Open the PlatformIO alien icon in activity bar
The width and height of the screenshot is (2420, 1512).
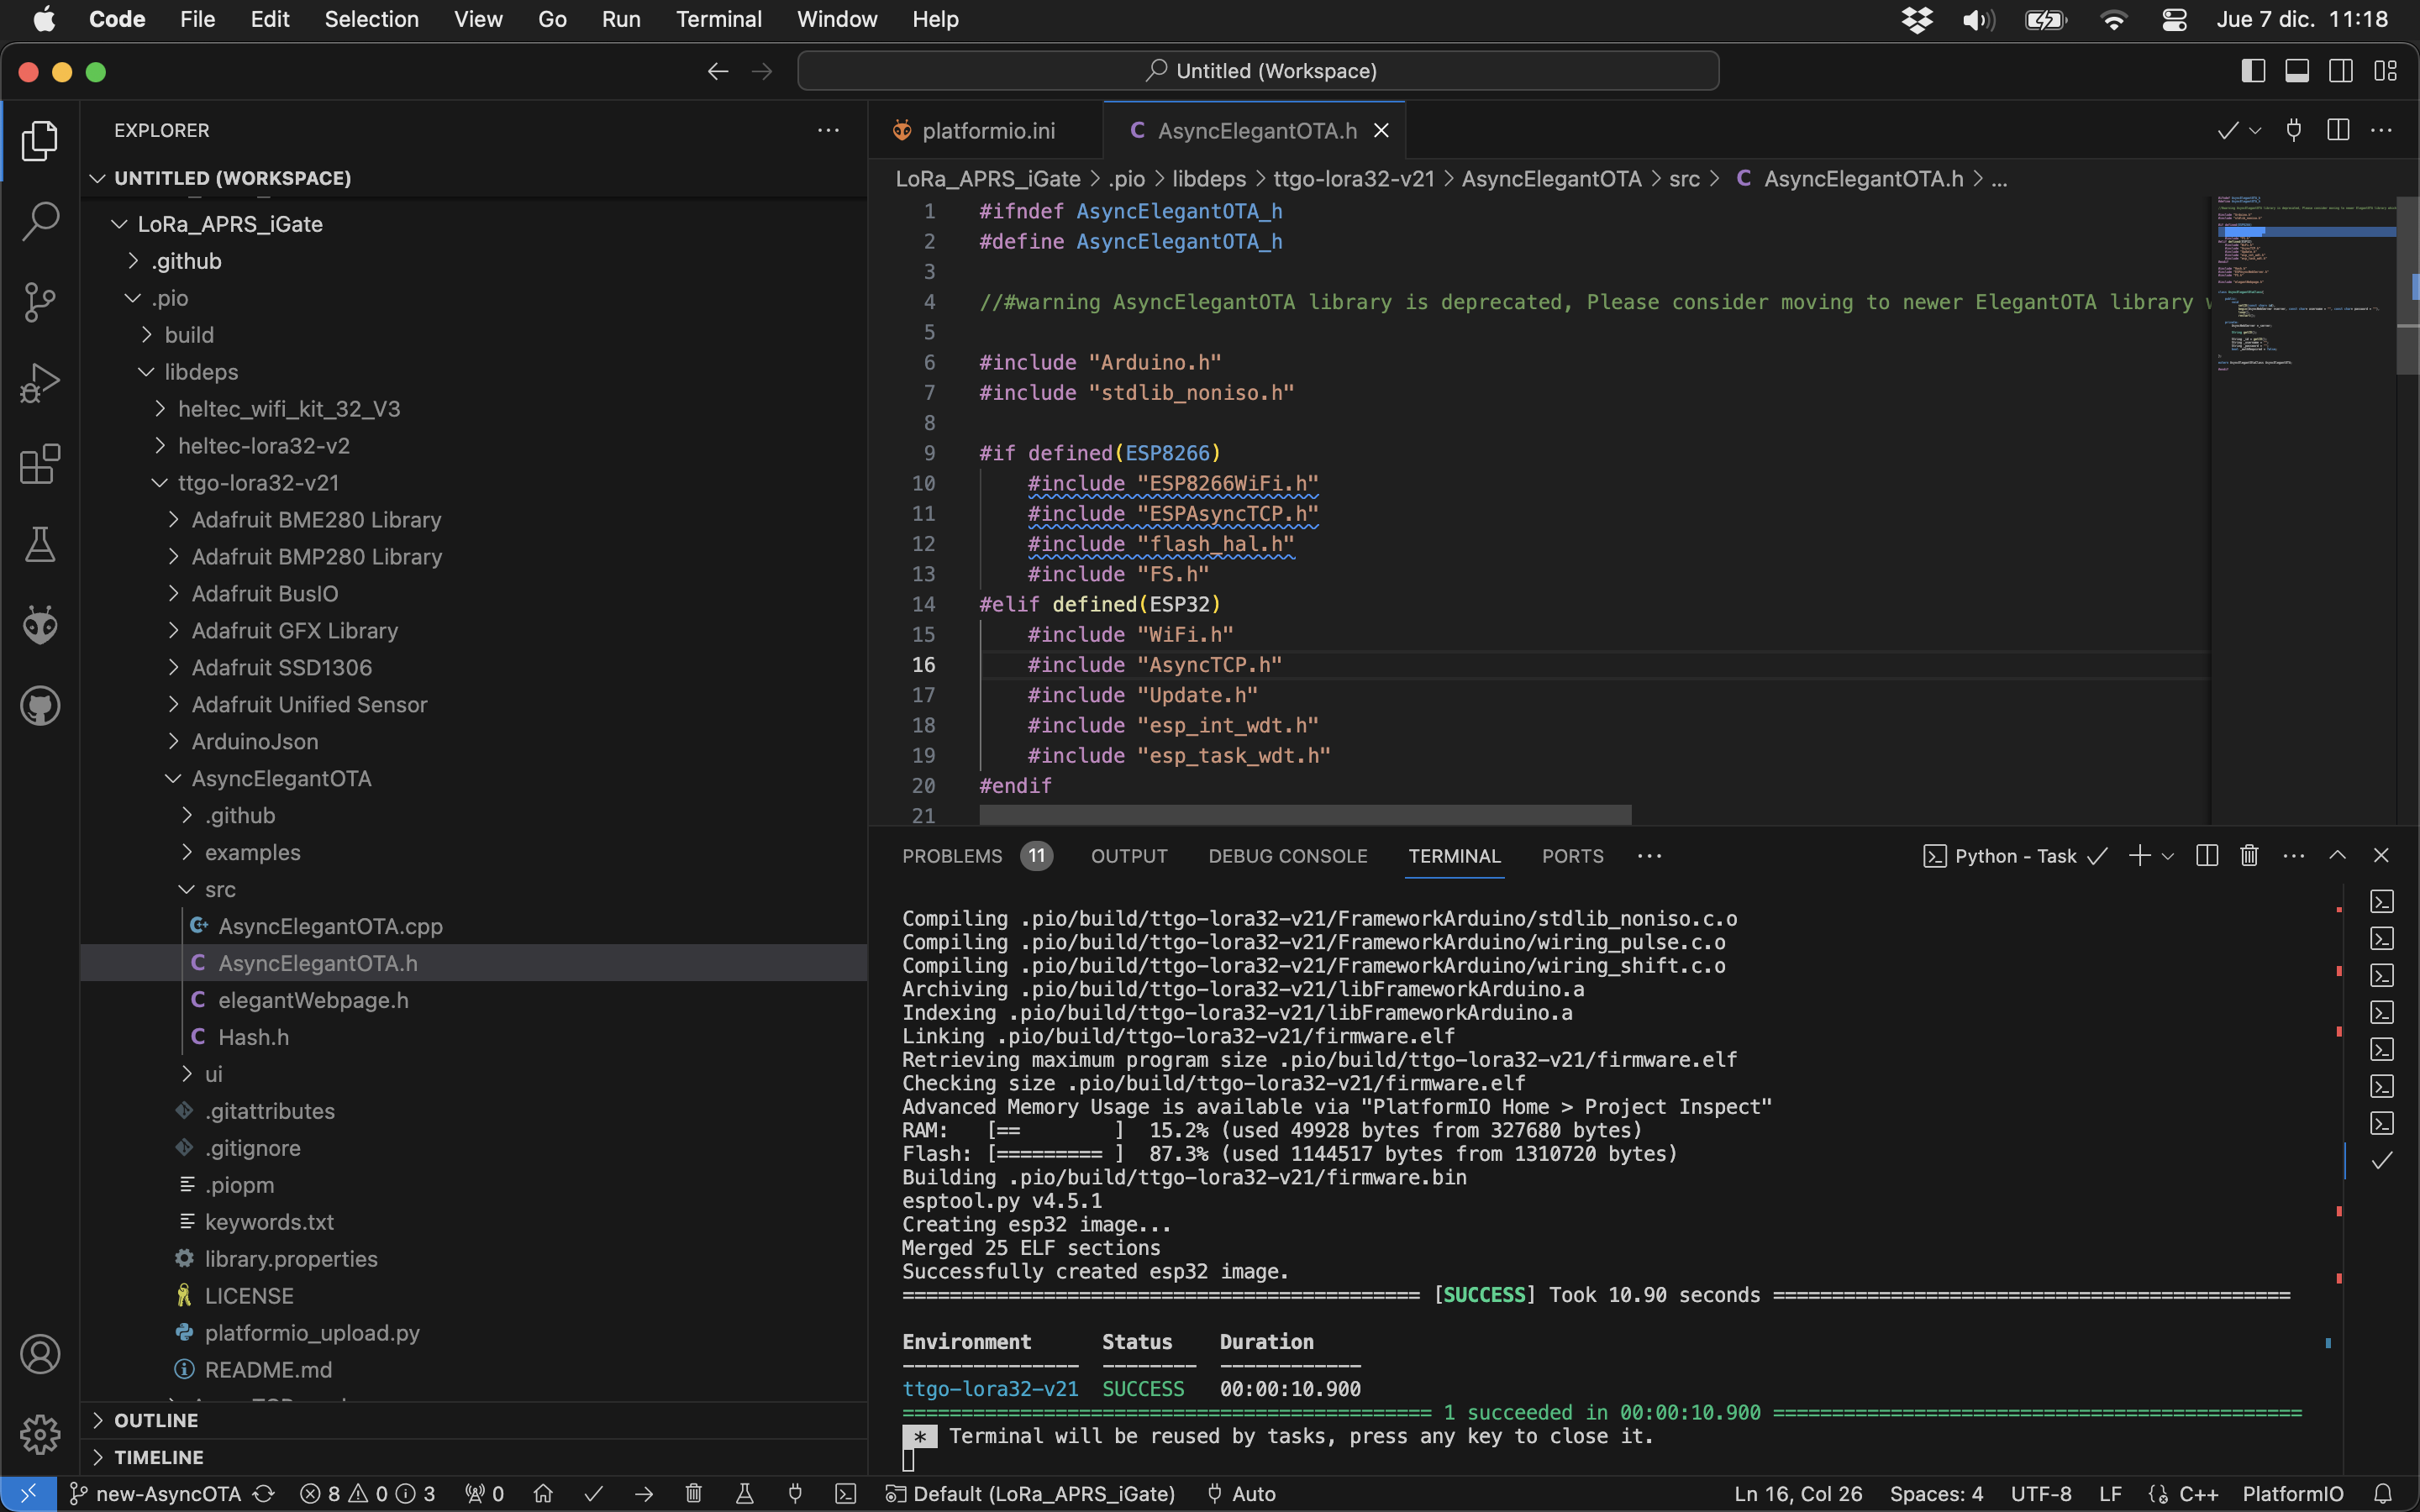pyautogui.click(x=40, y=625)
